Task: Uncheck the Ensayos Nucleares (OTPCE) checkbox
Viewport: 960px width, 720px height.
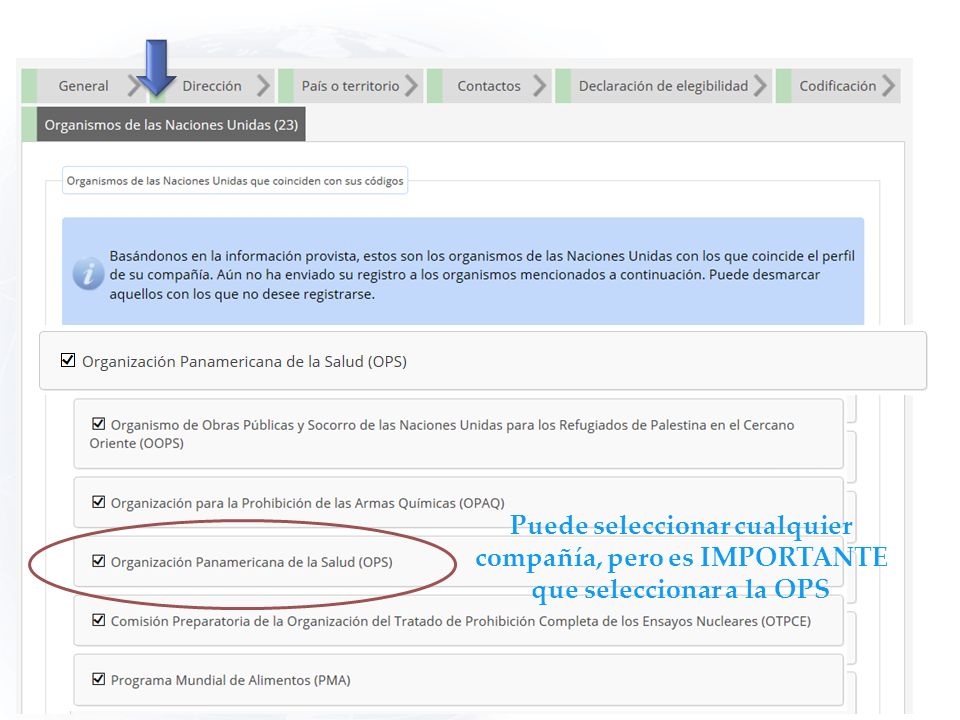Action: tap(98, 620)
